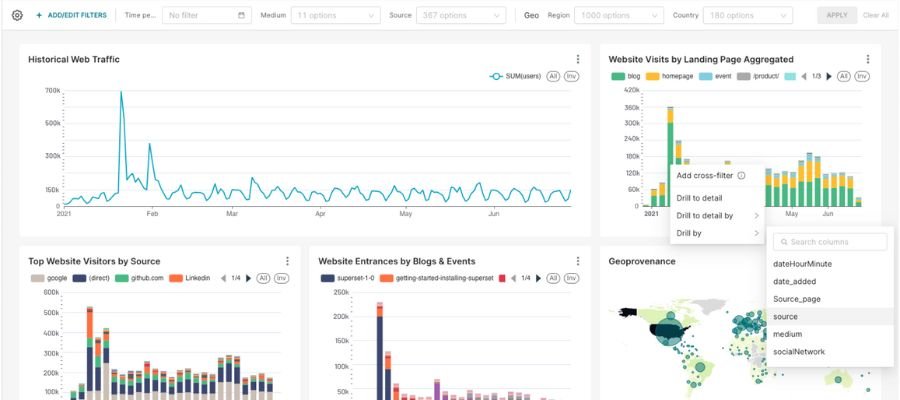Screen dimensions: 900x400
Task: Click calendar icon in time filter
Action: coord(241,15)
